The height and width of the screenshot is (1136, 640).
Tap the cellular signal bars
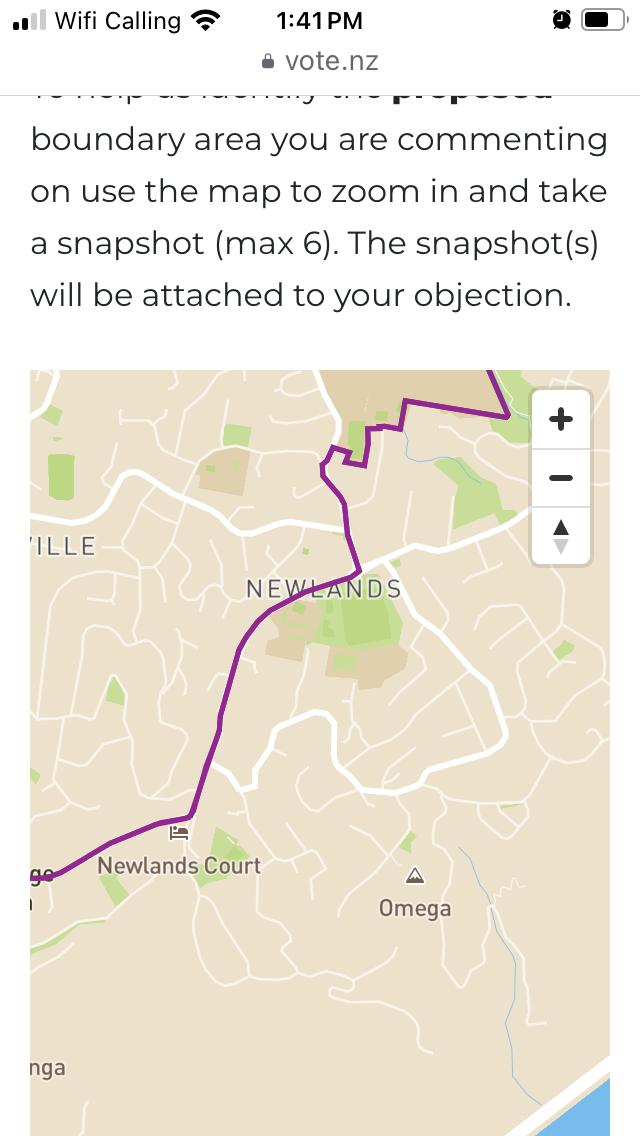[x=29, y=21]
